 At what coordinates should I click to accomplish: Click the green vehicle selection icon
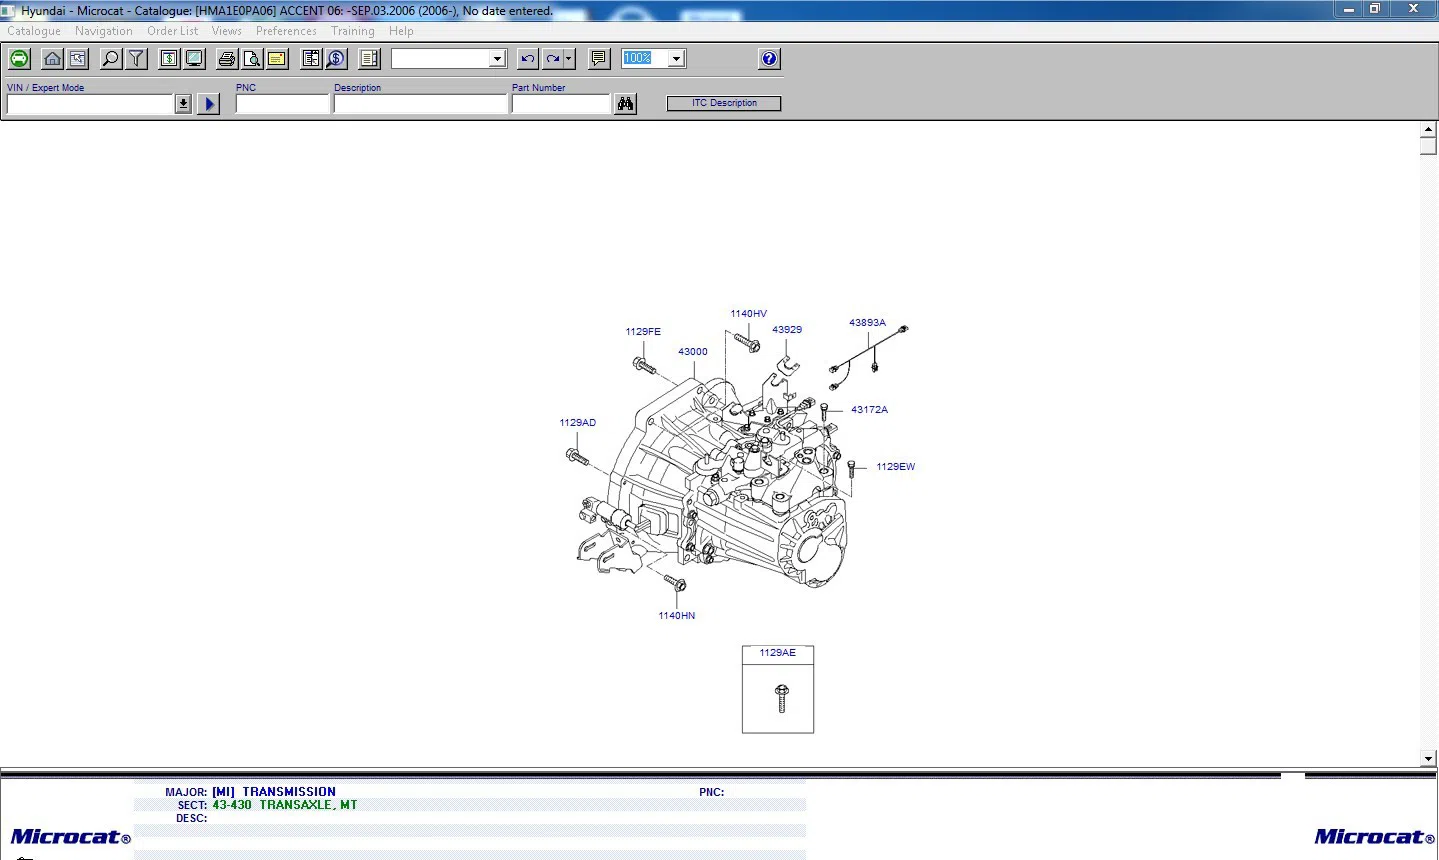pyautogui.click(x=19, y=59)
